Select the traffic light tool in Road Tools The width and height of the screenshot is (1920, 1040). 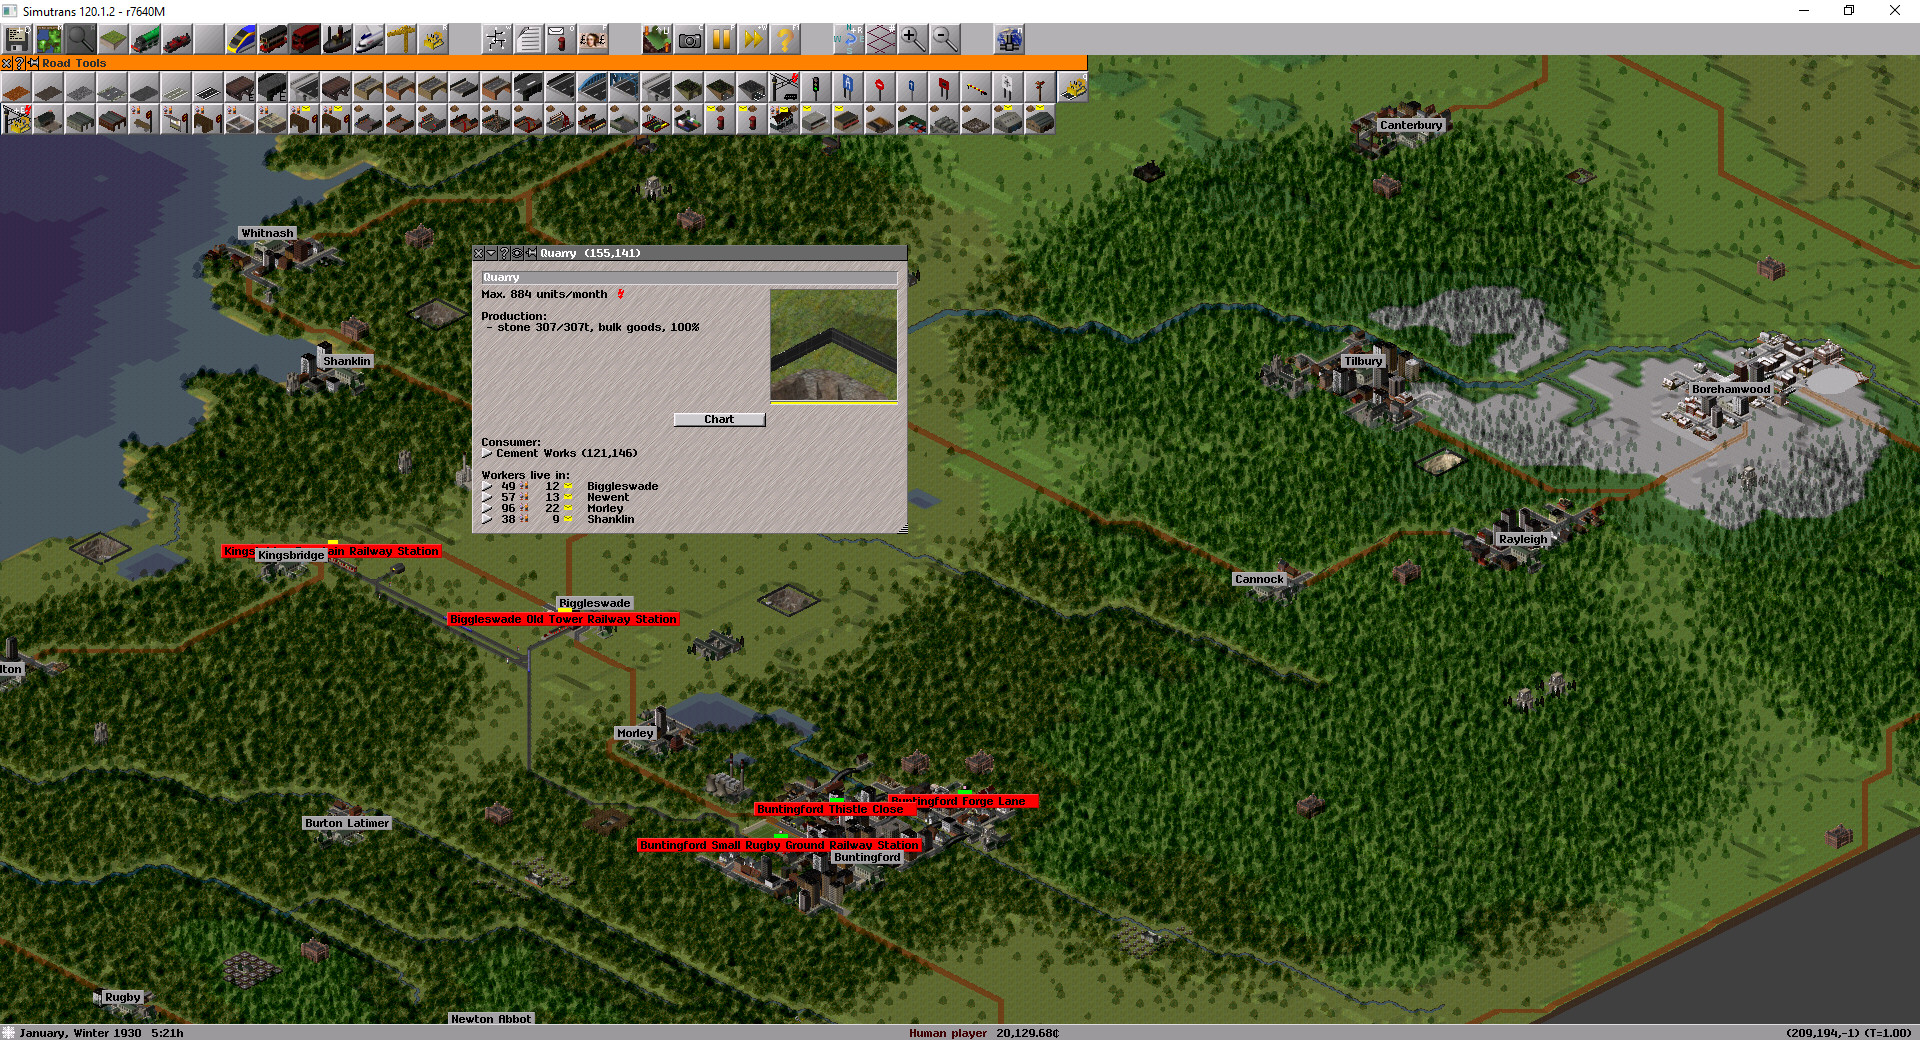click(x=815, y=88)
